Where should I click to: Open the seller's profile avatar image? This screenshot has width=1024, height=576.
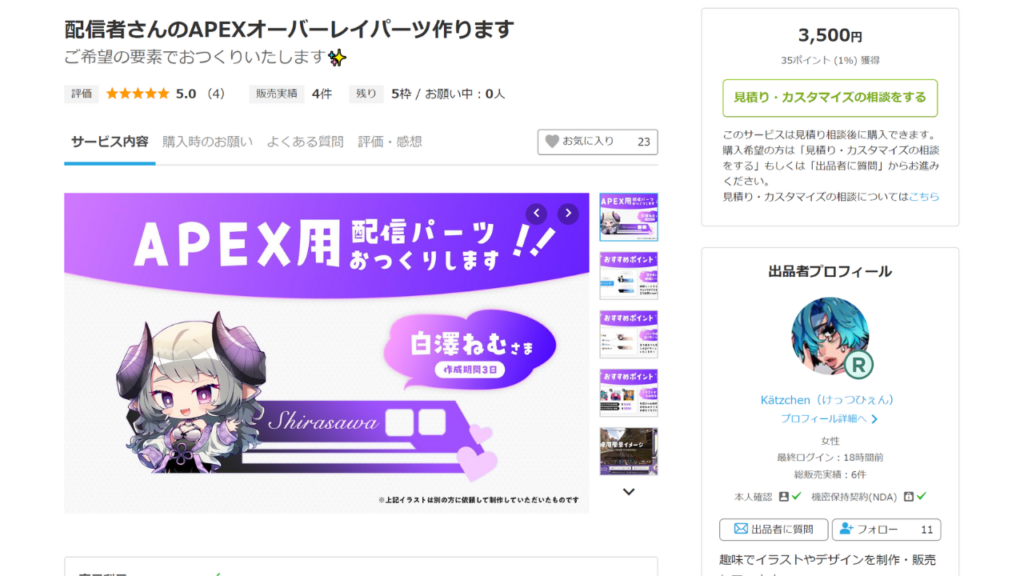[x=829, y=336]
